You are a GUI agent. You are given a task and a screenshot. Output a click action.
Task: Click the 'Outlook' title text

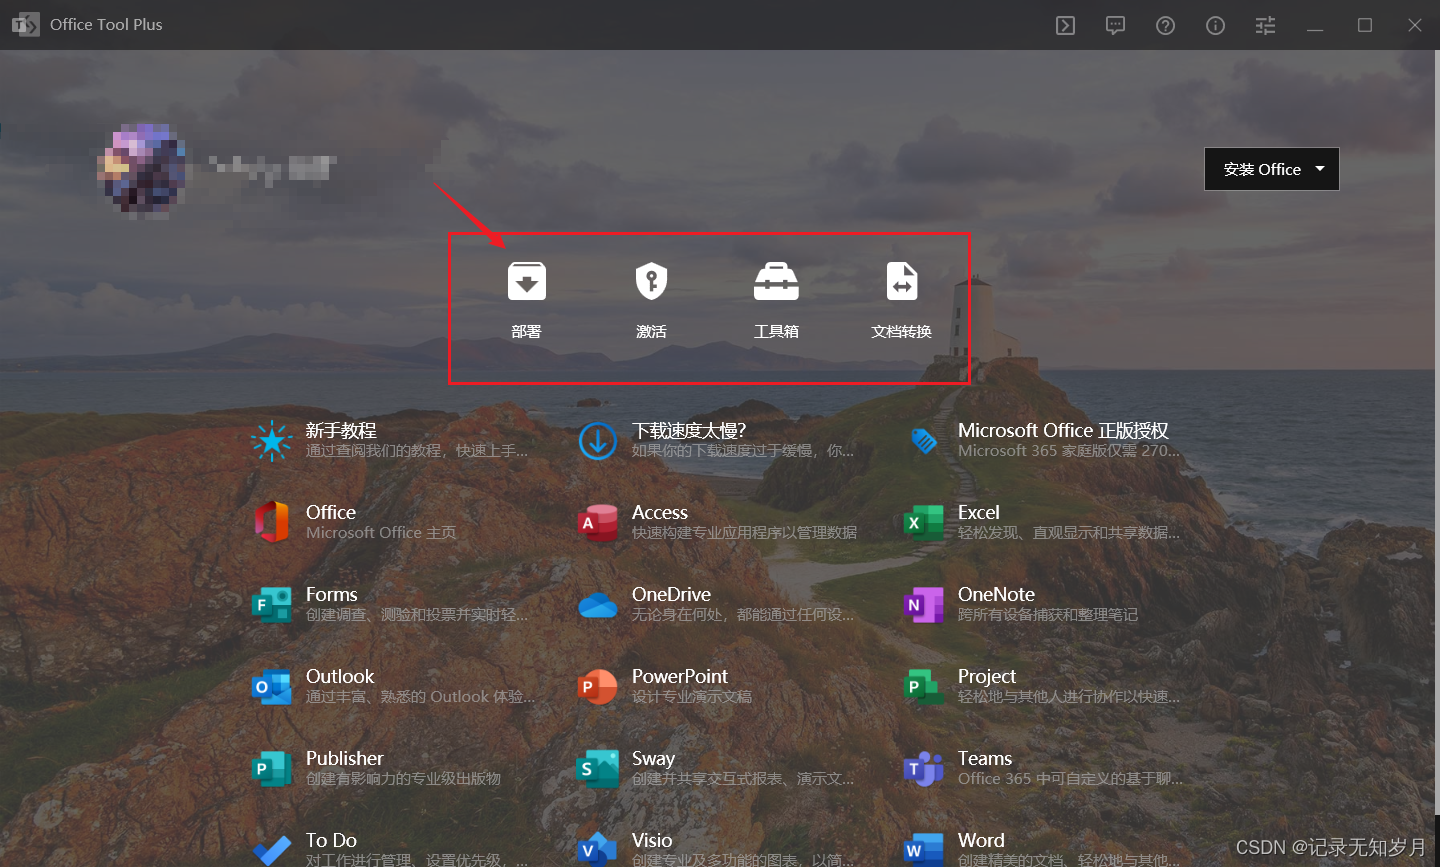(340, 676)
